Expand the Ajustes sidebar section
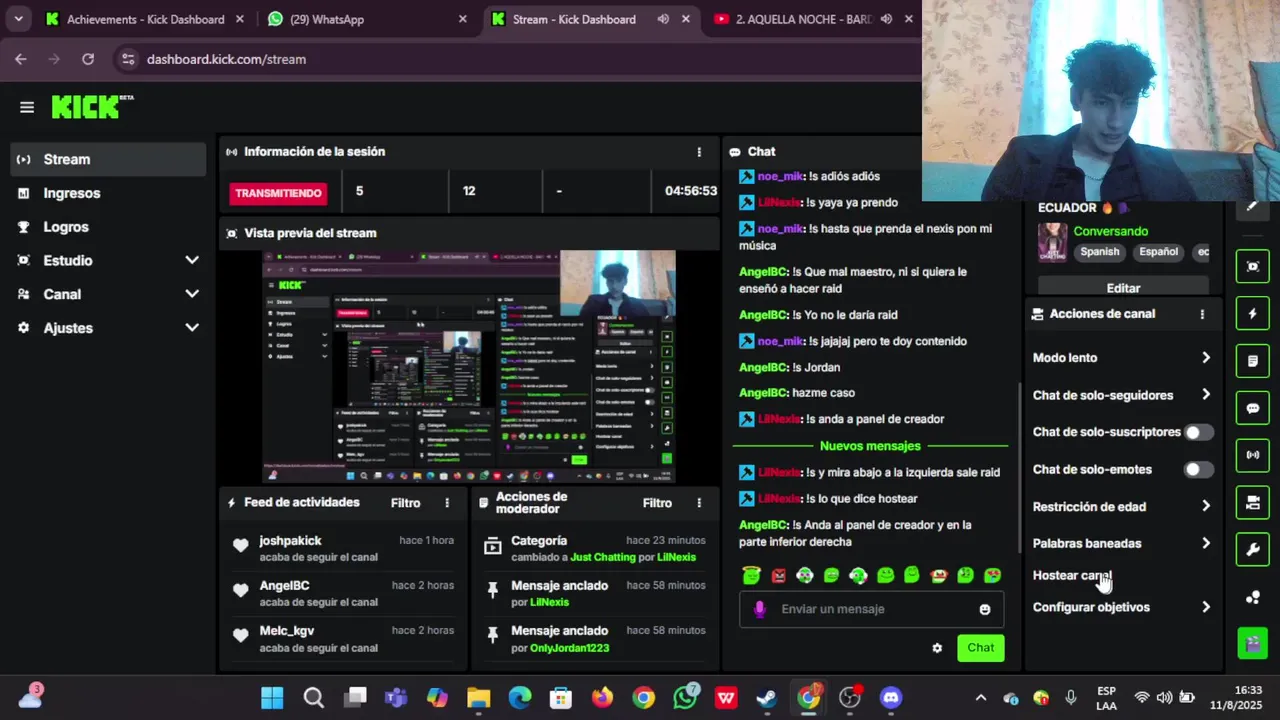 point(192,327)
